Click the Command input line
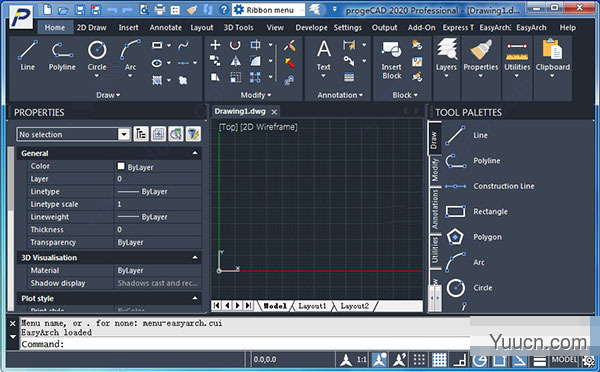Image resolution: width=600 pixels, height=372 pixels. click(x=245, y=344)
